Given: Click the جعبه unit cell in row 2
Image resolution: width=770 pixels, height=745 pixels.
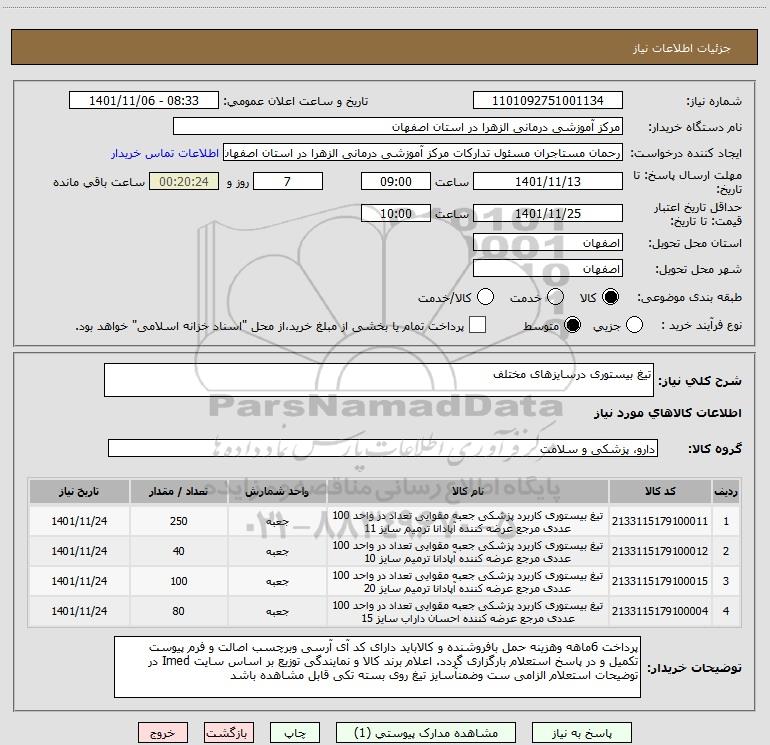Looking at the screenshot, I should tap(277, 552).
